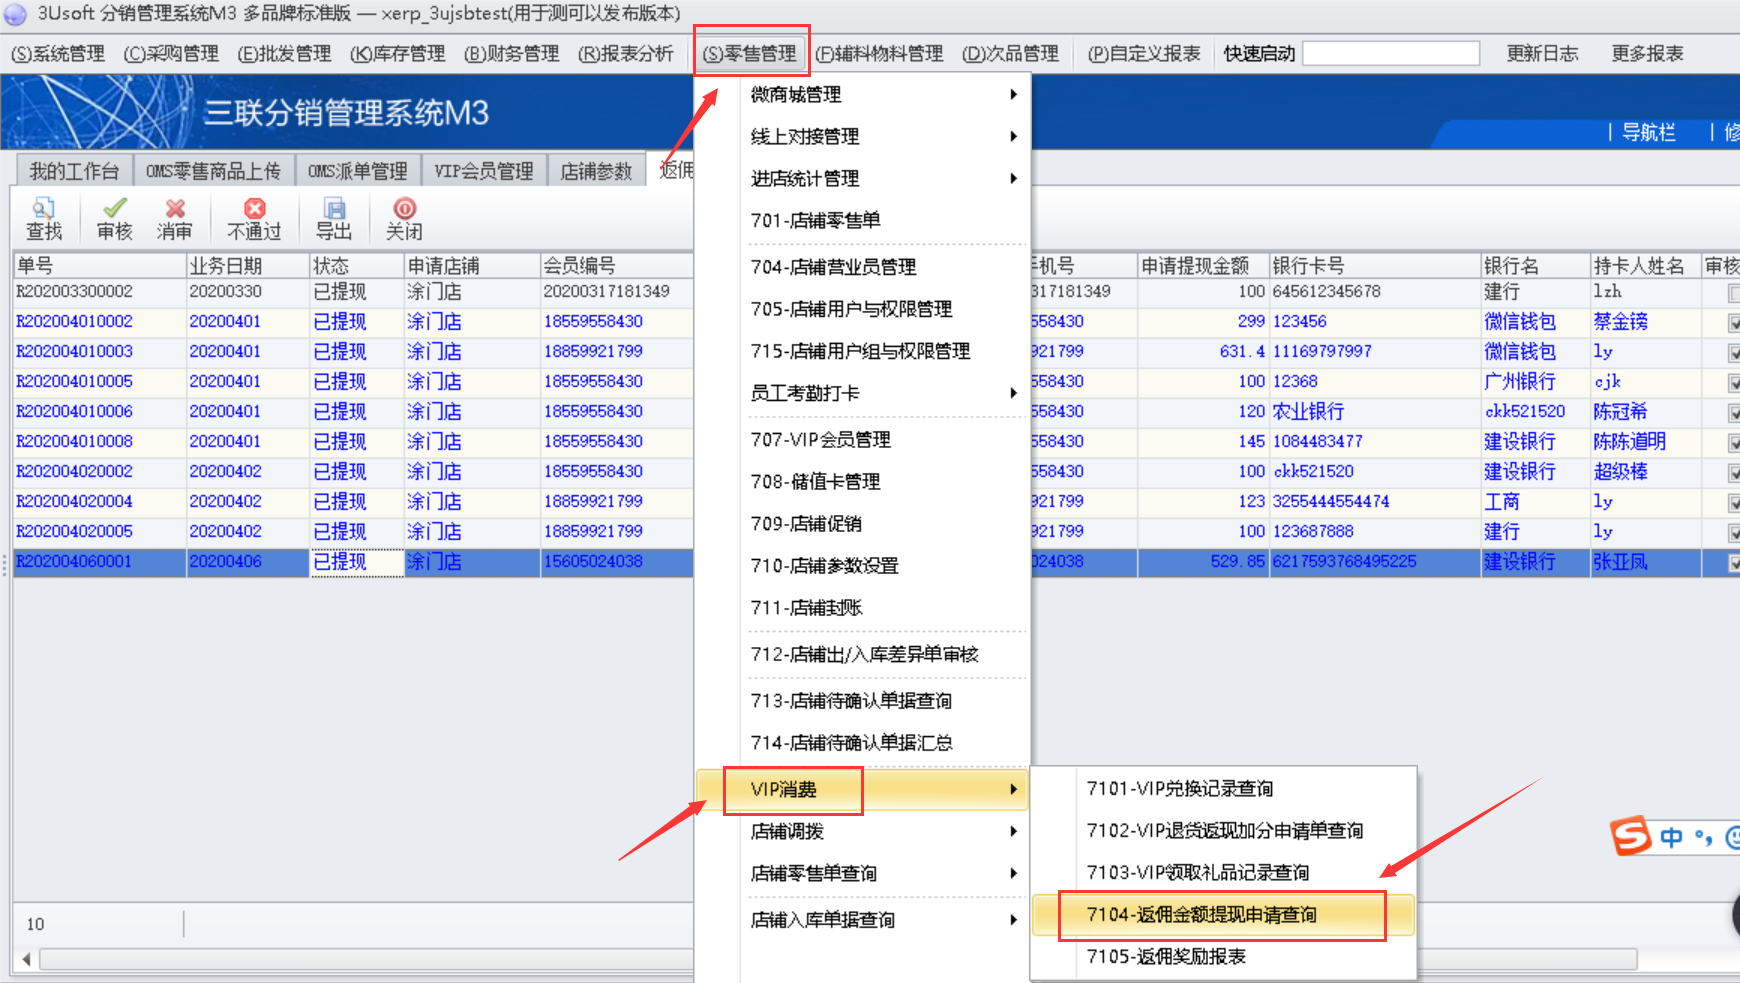Click the 业务日期 column header
This screenshot has height=983, width=1740.
247,265
